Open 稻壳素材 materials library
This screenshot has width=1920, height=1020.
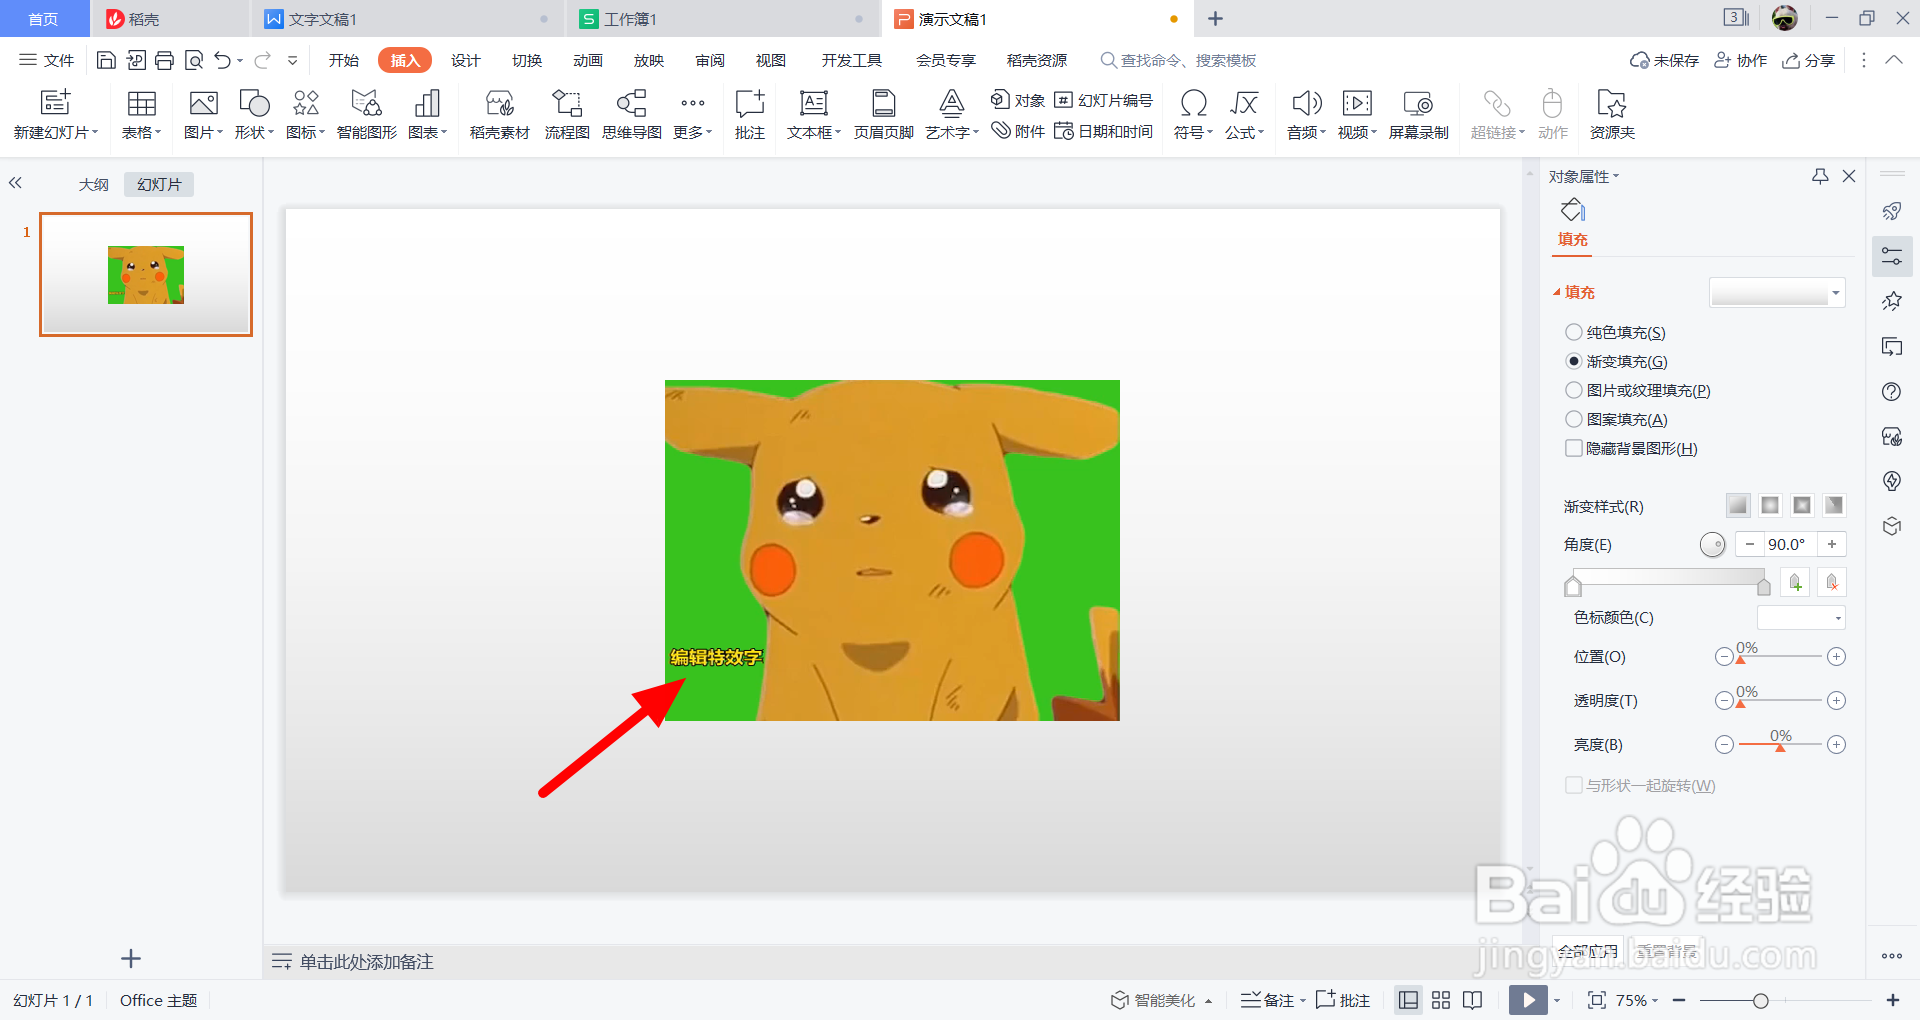click(499, 114)
